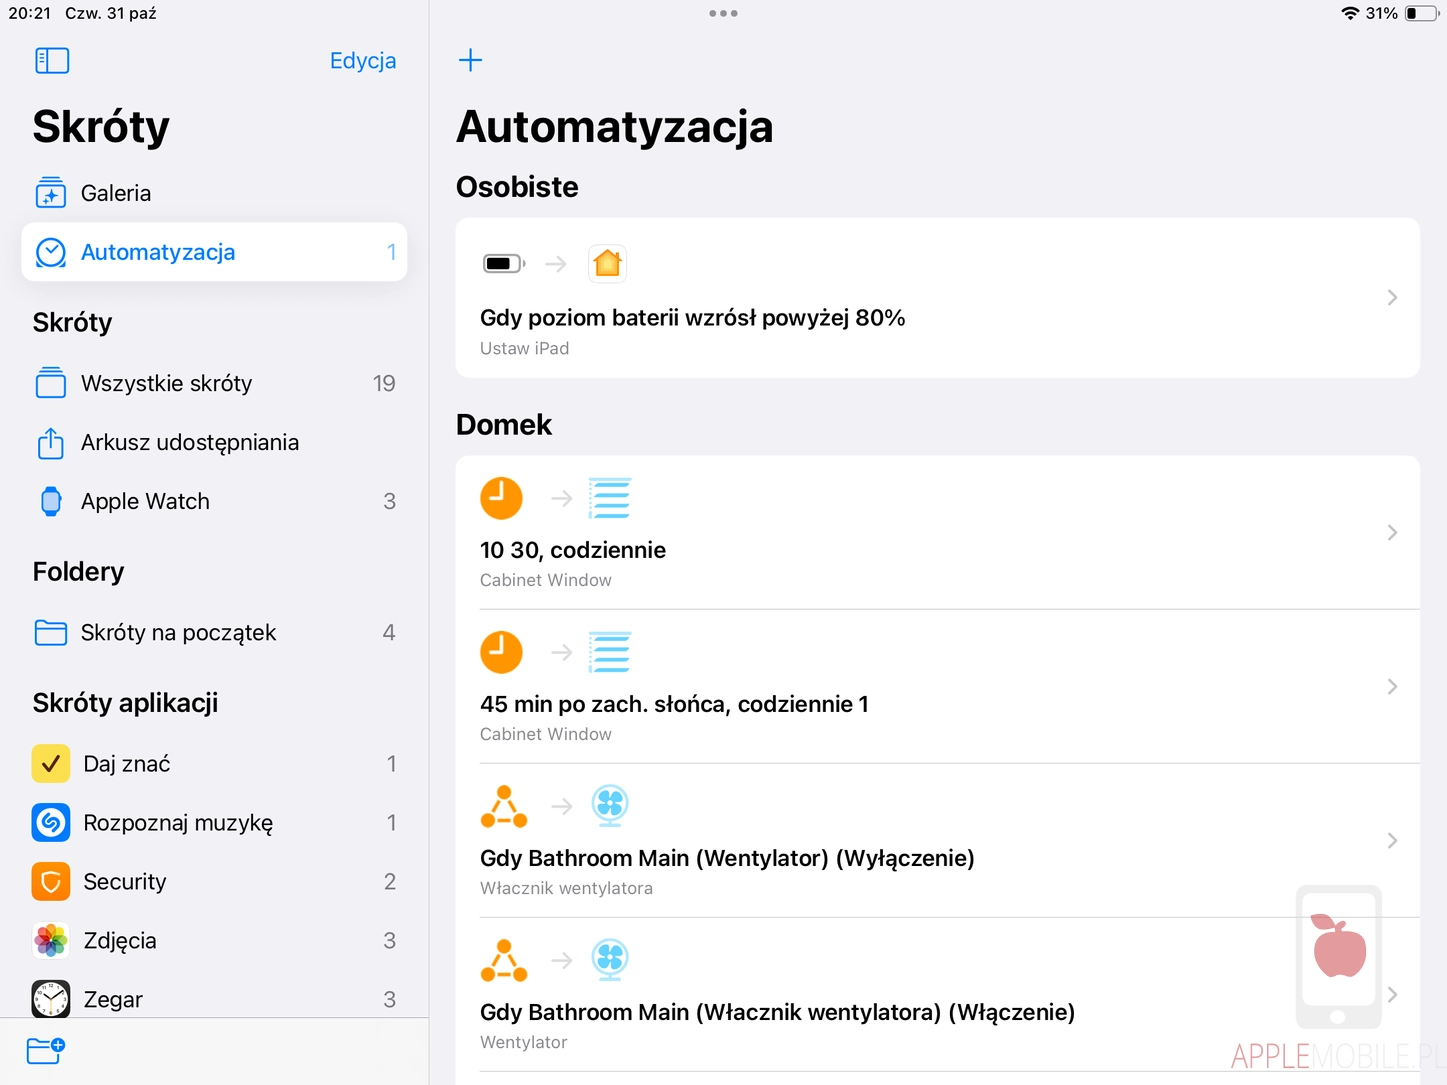Tap the Rozpoznaj muzykę Shazam icon
The image size is (1447, 1085).
click(x=51, y=823)
